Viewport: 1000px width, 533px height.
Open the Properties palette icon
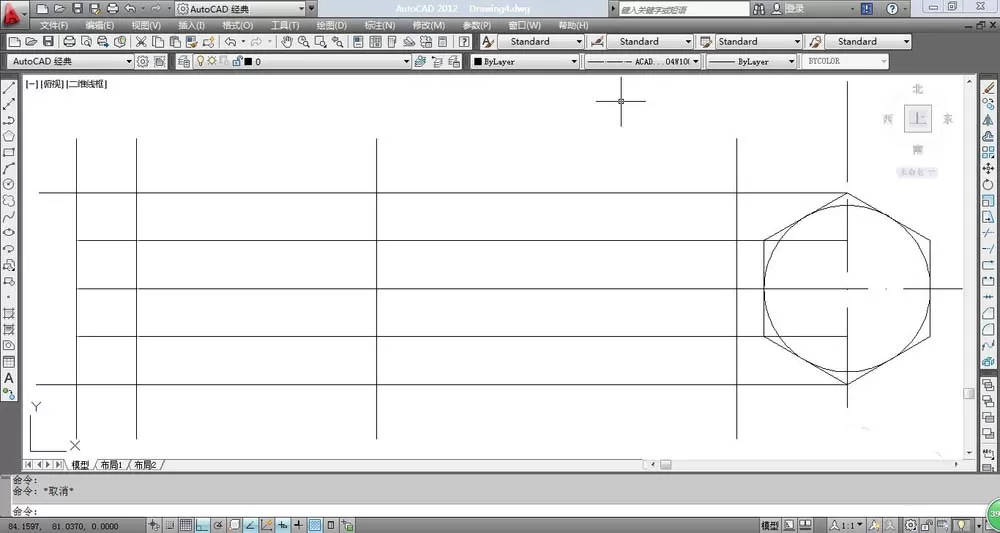(358, 41)
